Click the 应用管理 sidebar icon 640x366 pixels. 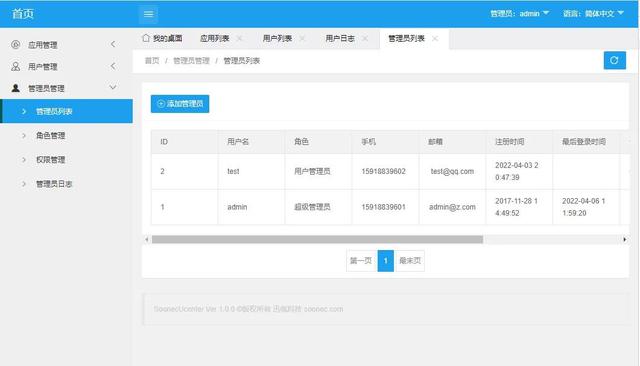click(16, 44)
